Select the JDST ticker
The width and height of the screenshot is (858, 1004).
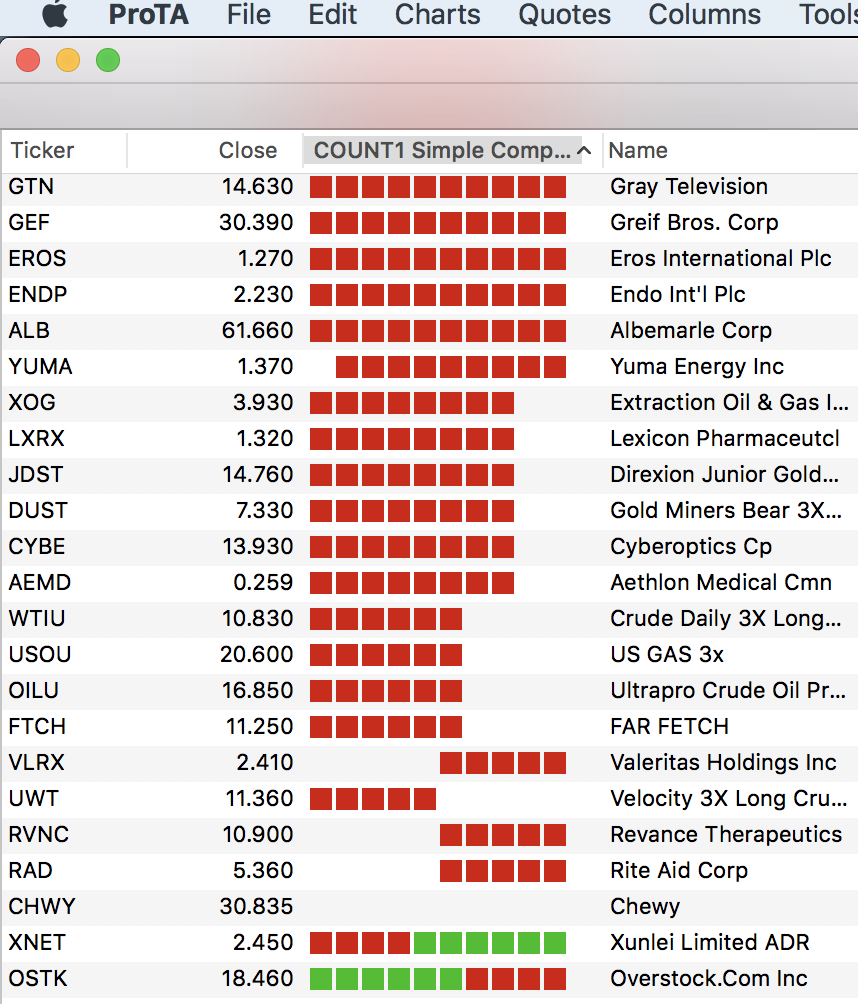point(36,474)
